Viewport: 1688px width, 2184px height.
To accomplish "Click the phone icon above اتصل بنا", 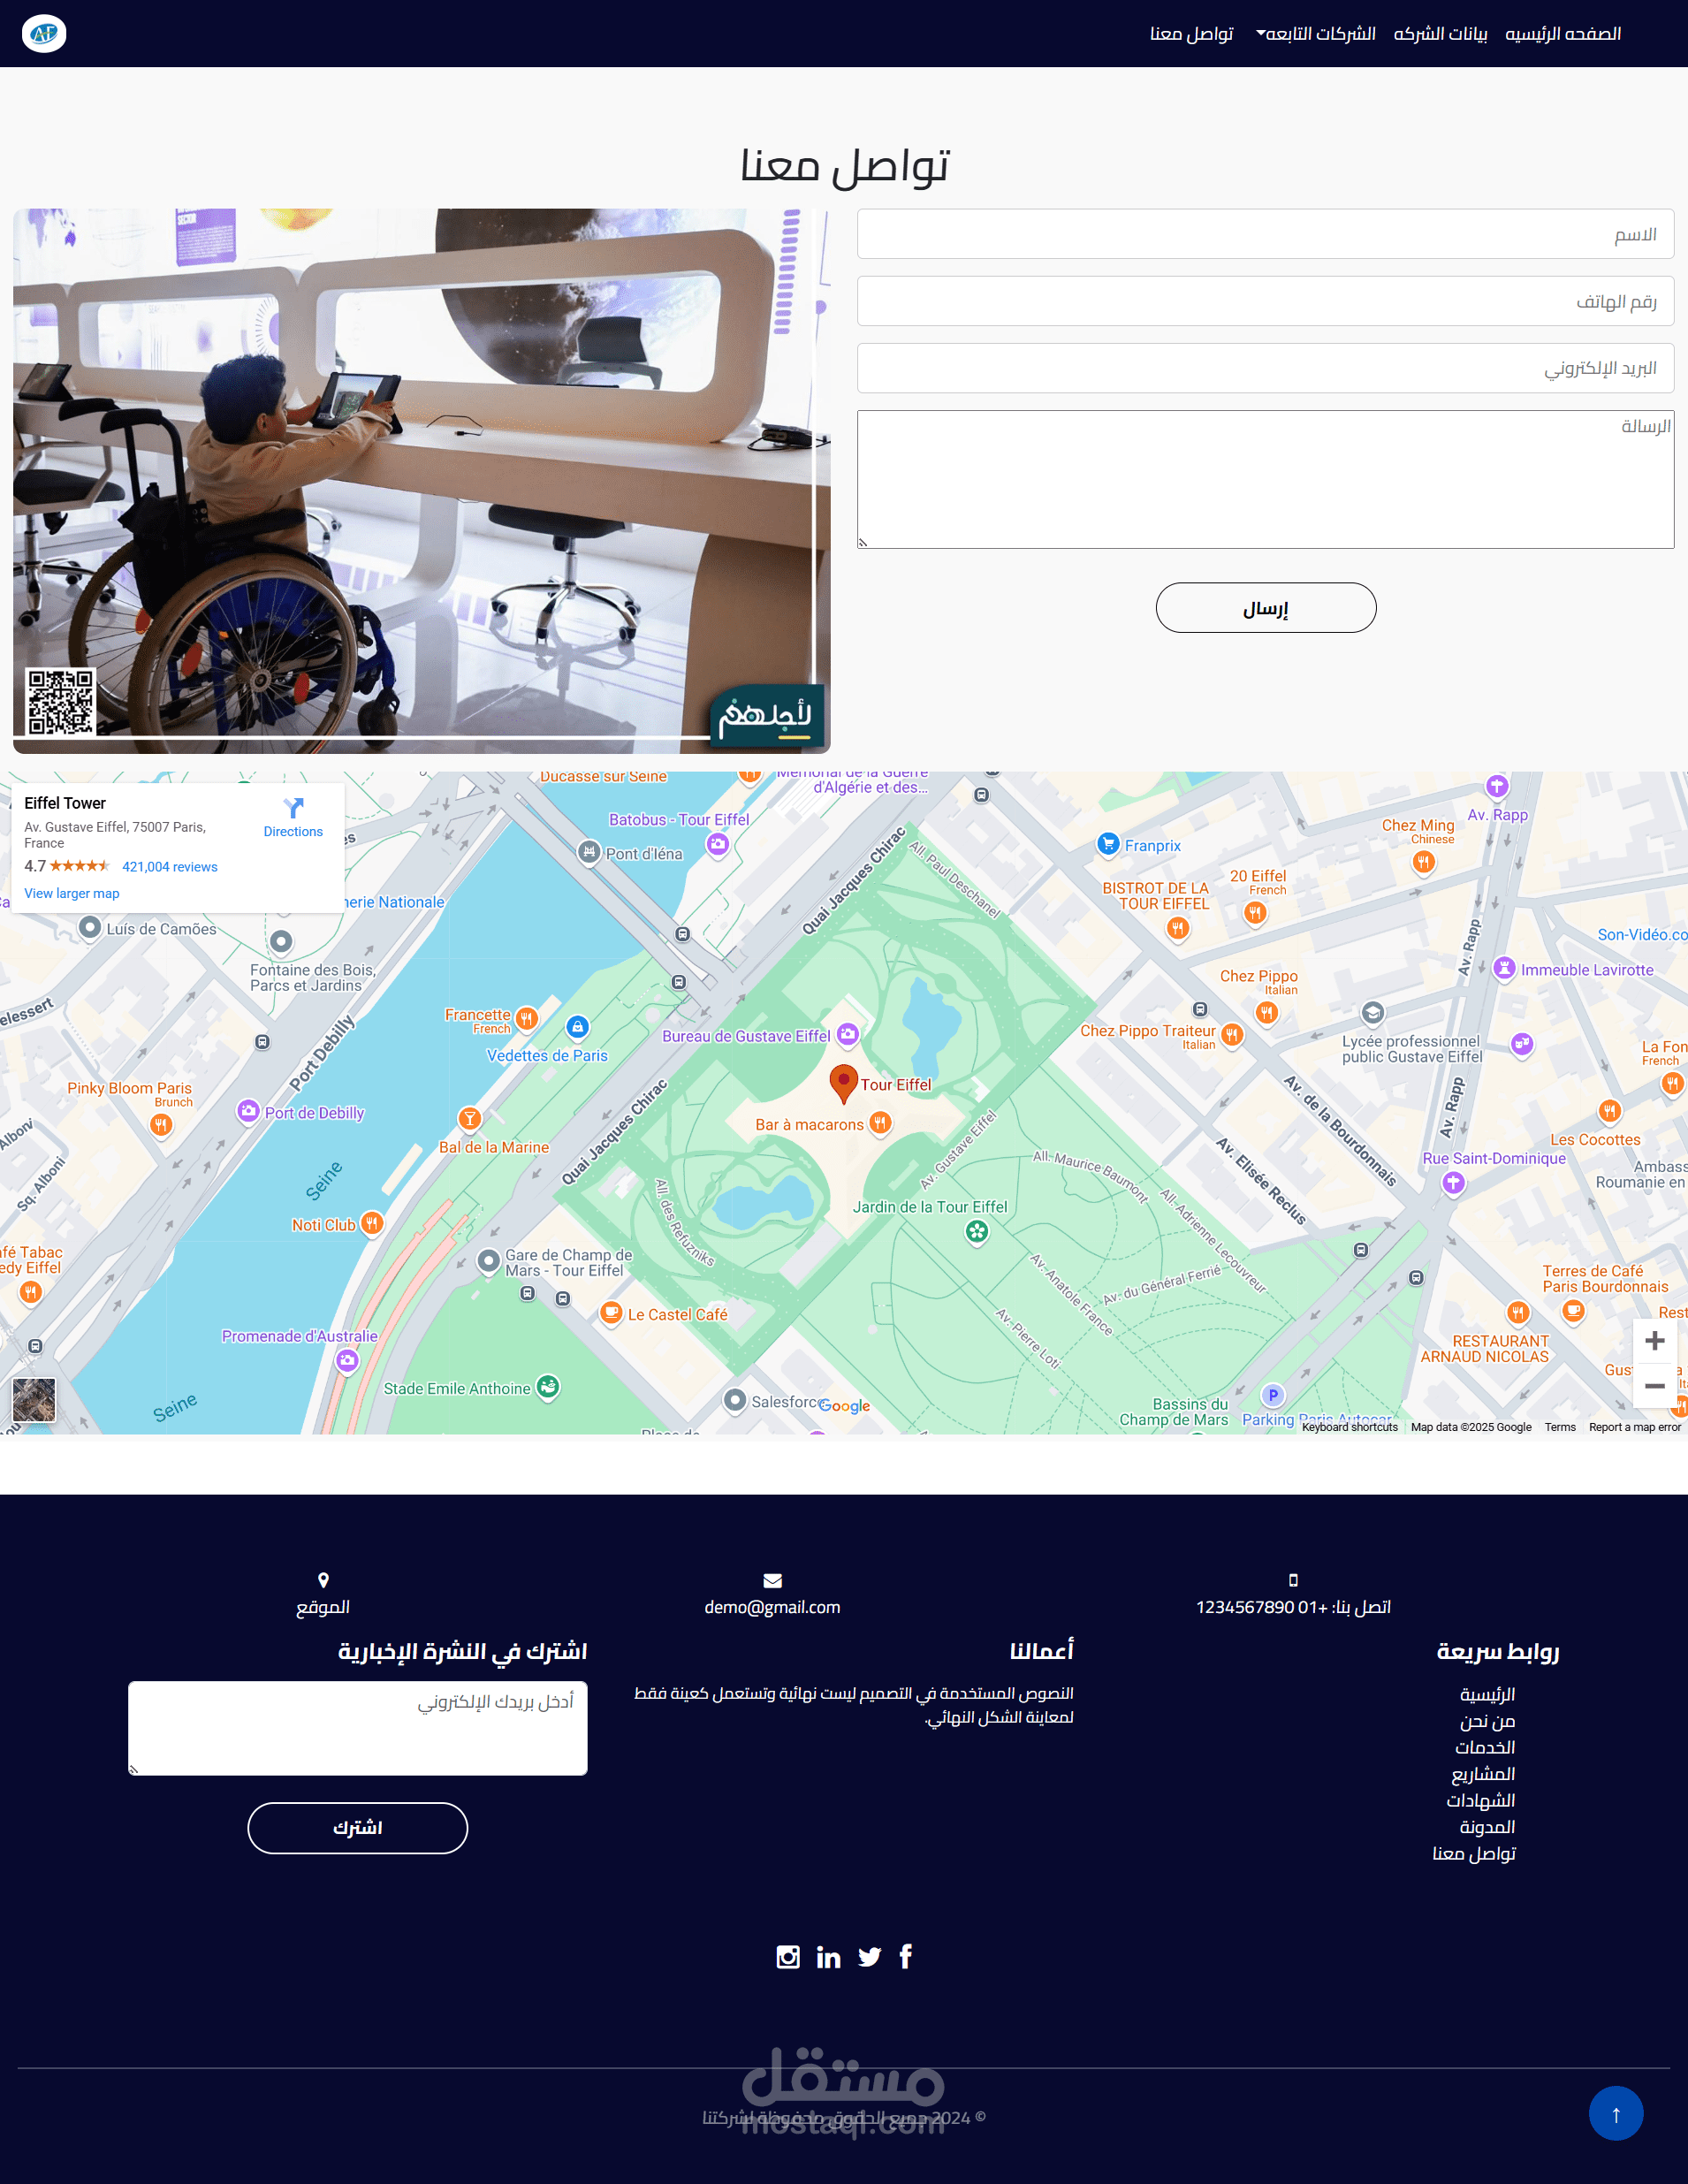I will 1293,1580.
